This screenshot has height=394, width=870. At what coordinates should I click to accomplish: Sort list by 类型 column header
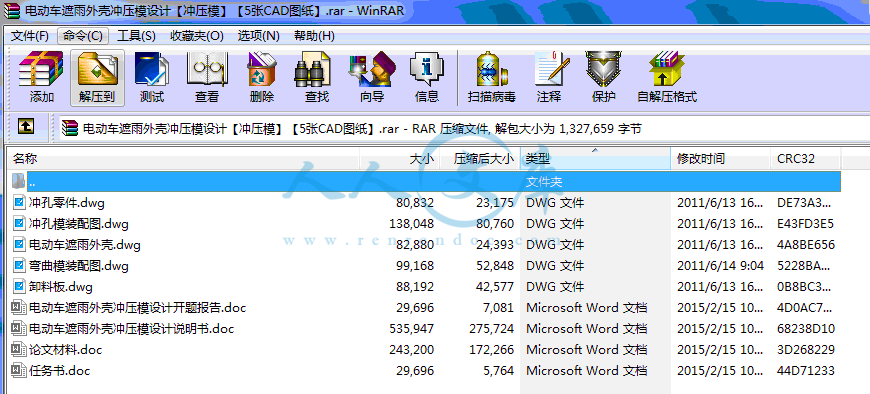click(x=595, y=159)
